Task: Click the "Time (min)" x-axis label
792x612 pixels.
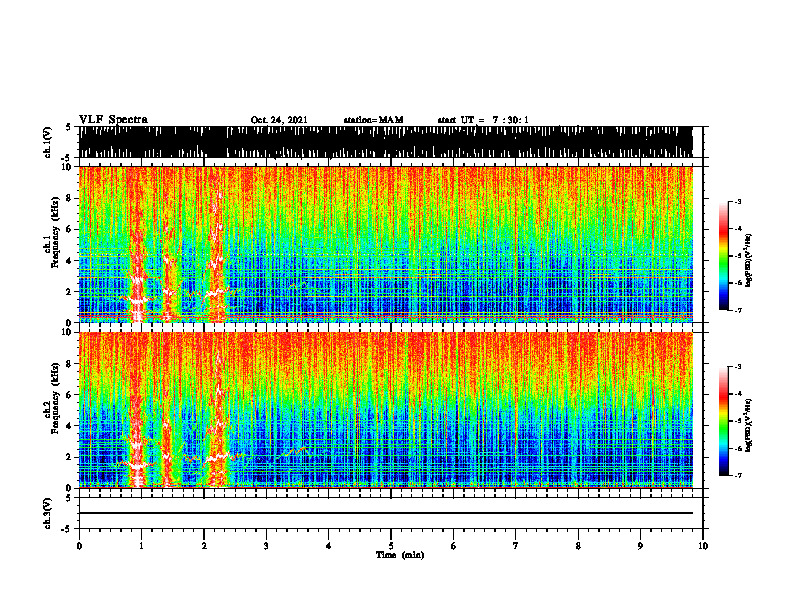Action: point(400,555)
